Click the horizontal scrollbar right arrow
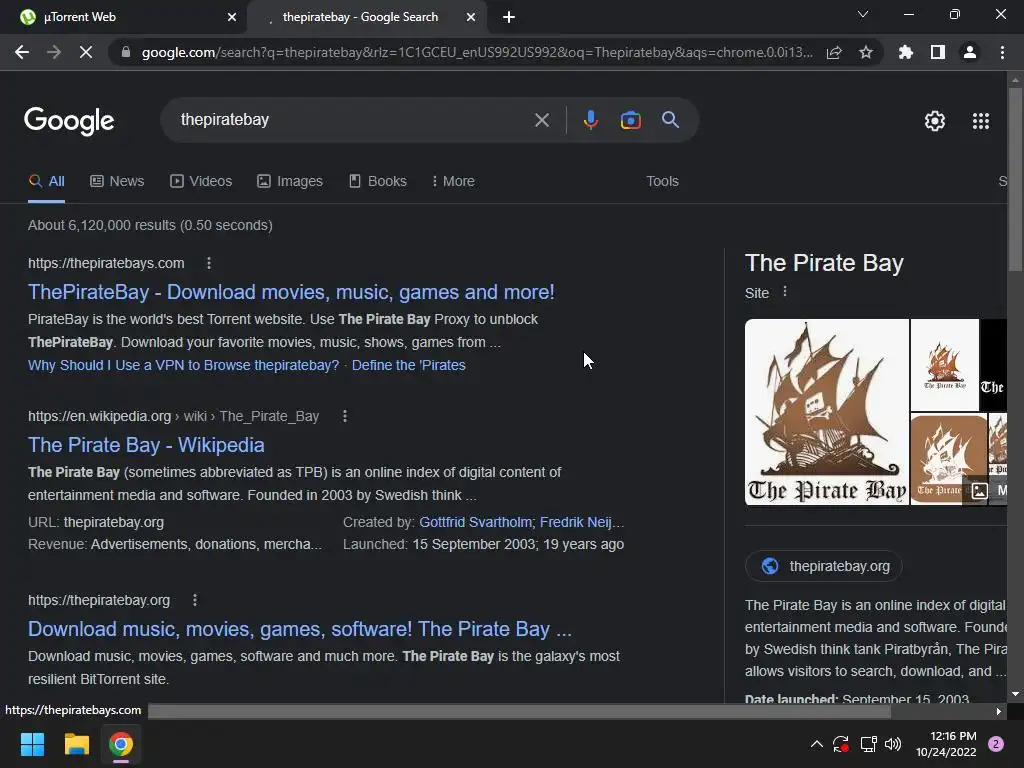Image resolution: width=1024 pixels, height=768 pixels. pyautogui.click(x=999, y=711)
